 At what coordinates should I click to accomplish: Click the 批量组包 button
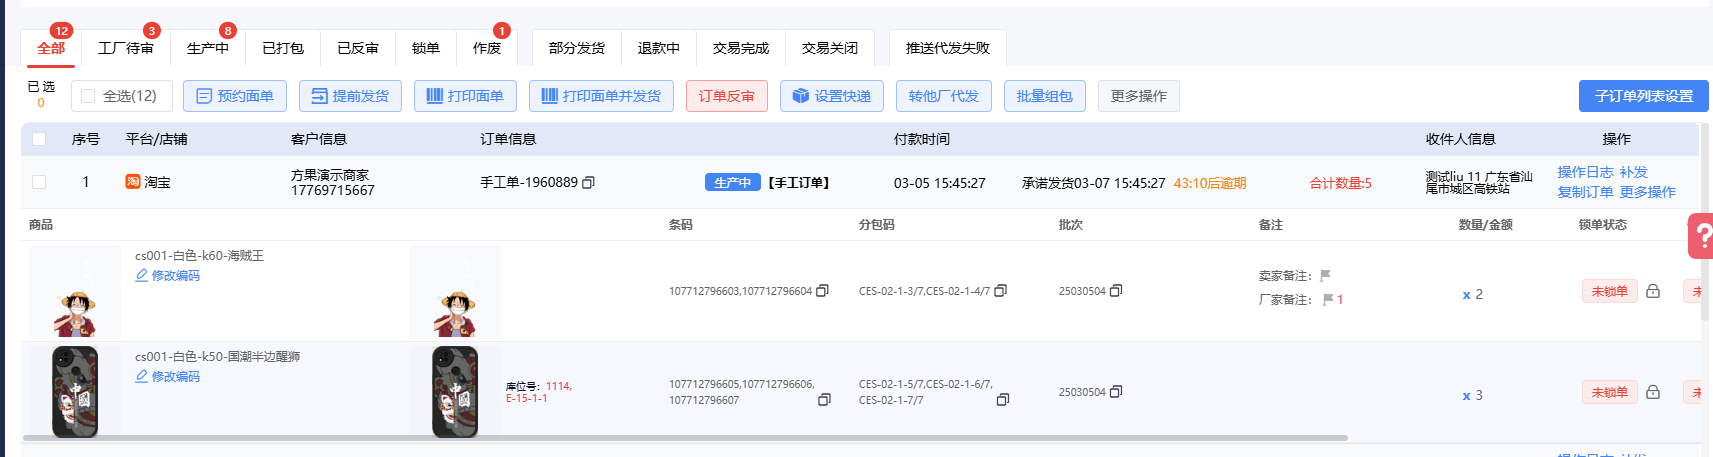click(1045, 96)
